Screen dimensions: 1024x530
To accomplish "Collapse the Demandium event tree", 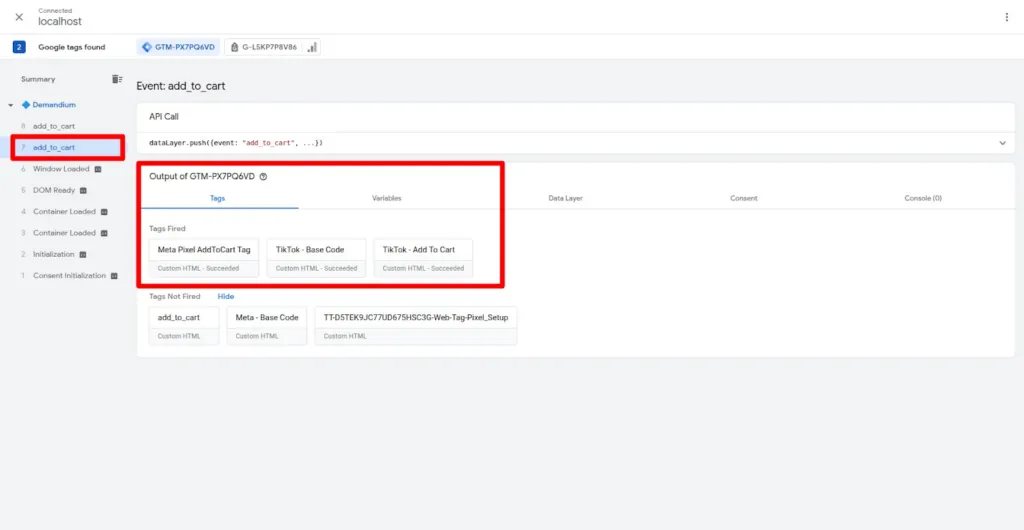I will tap(10, 105).
